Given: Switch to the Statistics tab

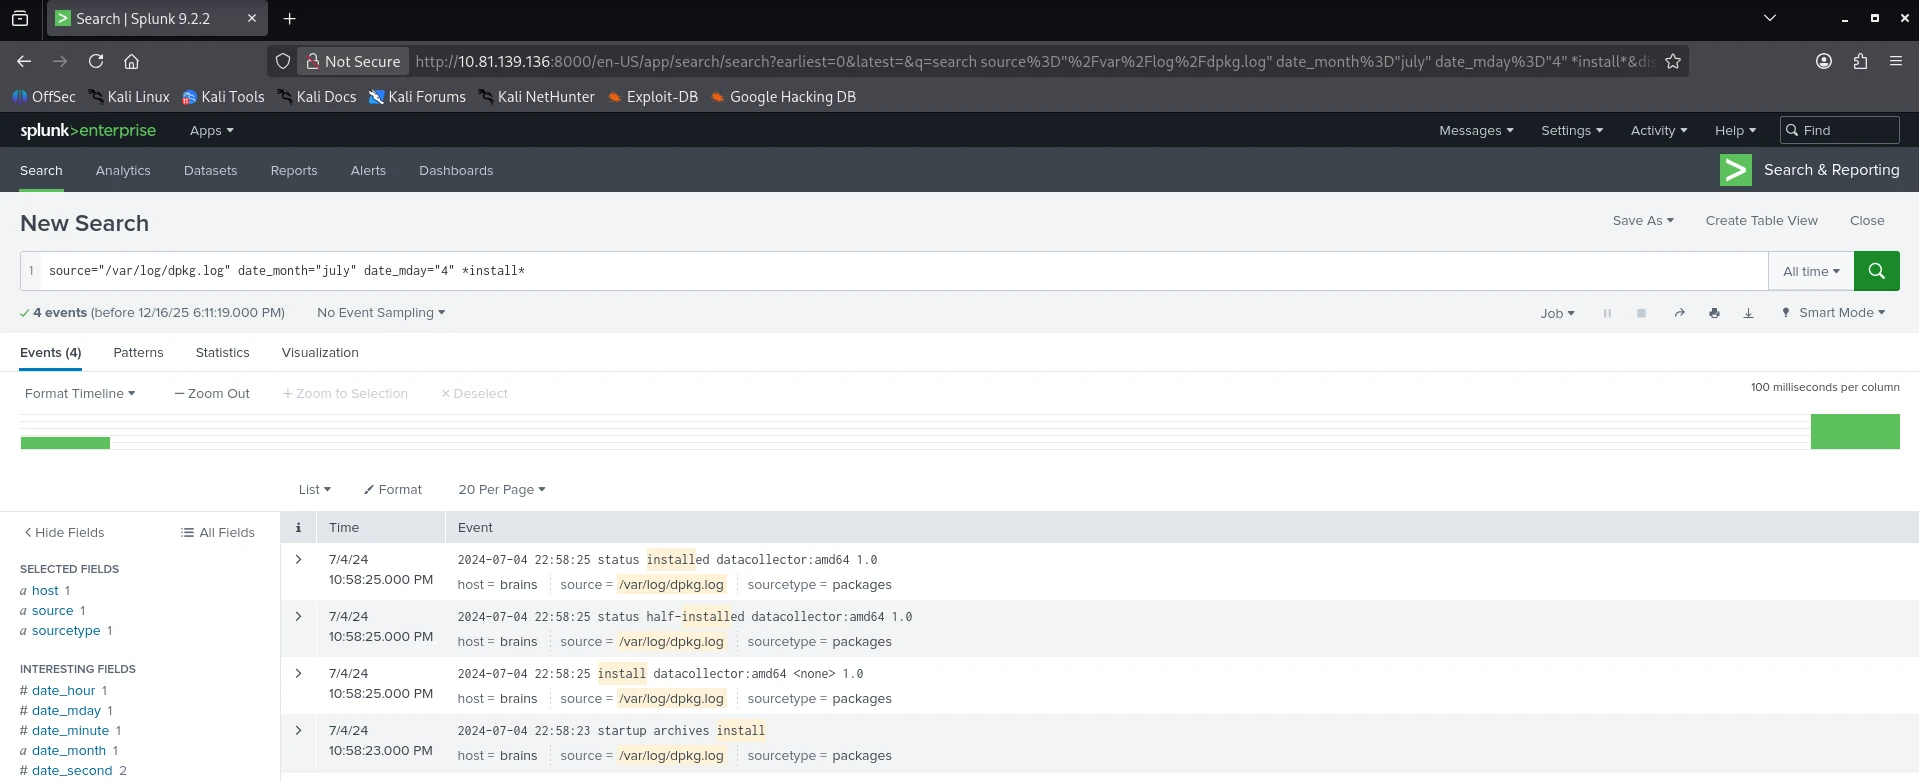Looking at the screenshot, I should [222, 353].
